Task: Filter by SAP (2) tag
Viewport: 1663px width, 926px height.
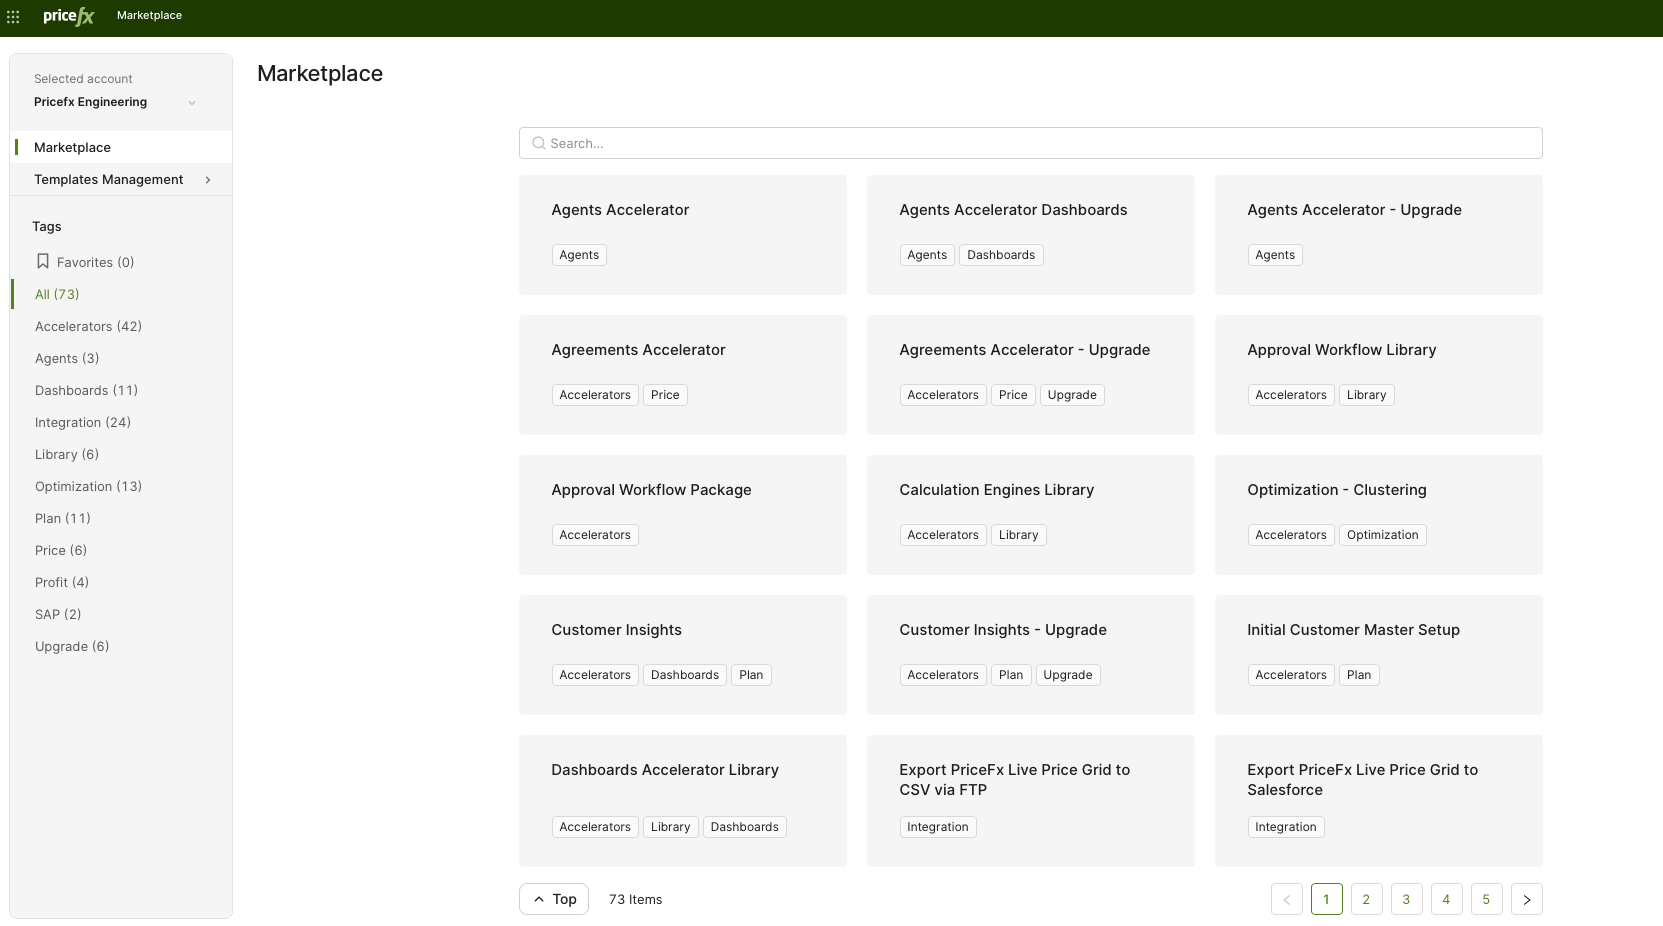Action: [x=58, y=614]
